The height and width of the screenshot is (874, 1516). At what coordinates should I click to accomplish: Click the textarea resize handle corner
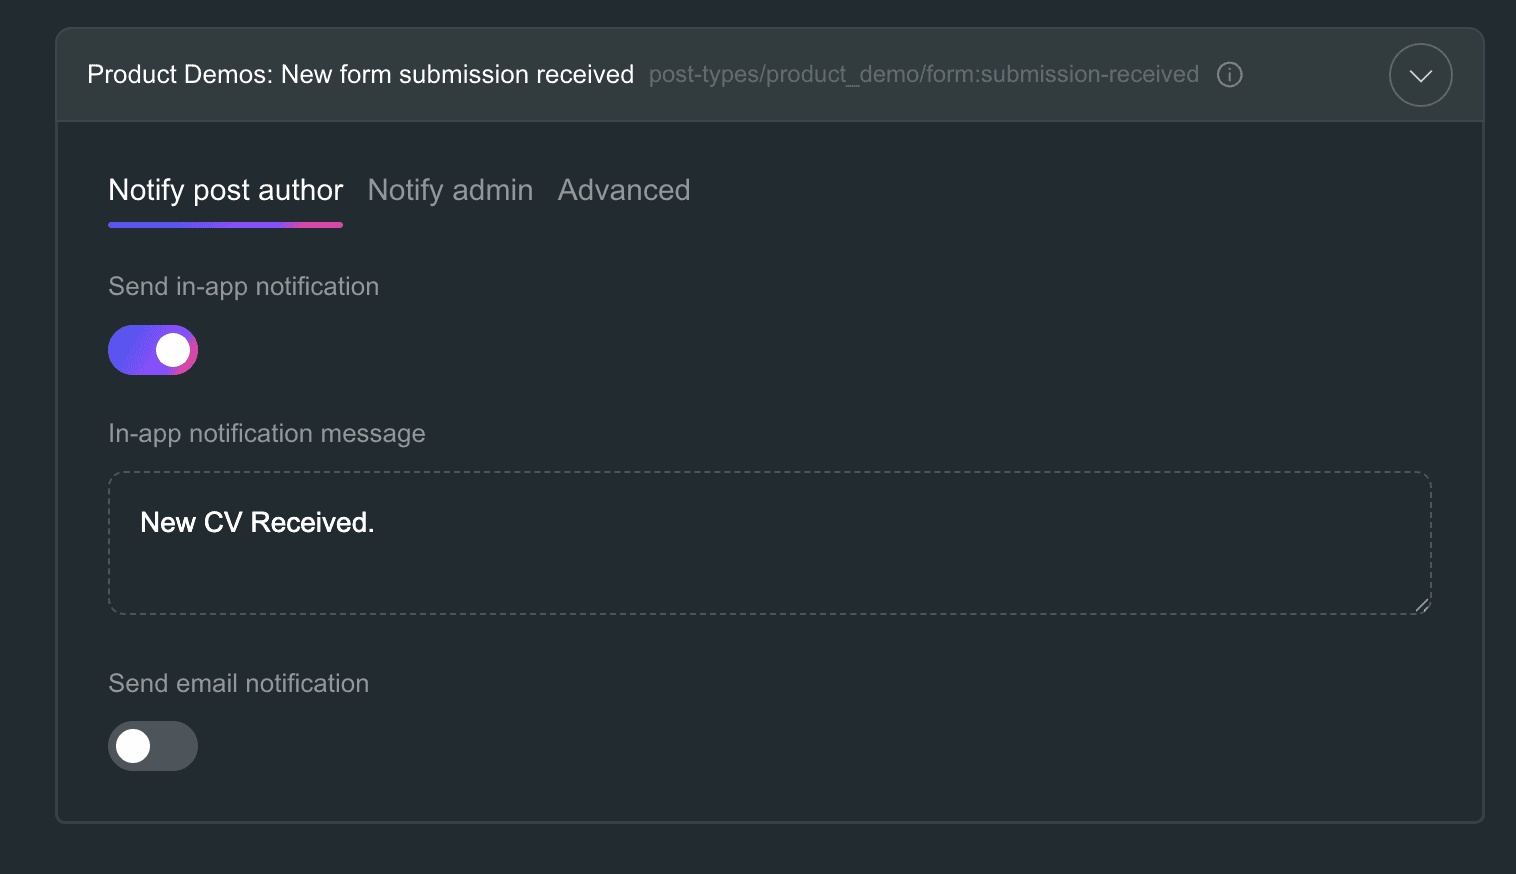tap(1422, 605)
